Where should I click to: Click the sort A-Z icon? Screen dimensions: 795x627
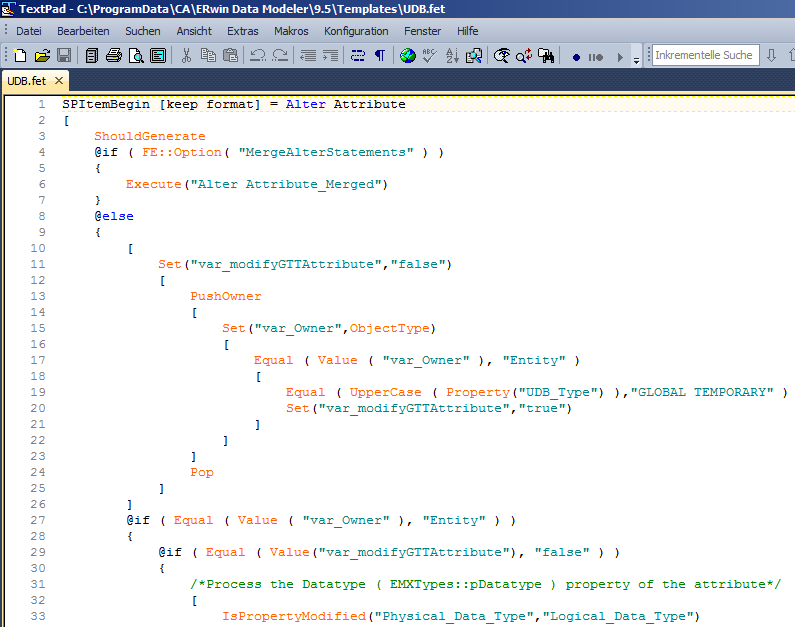click(x=452, y=56)
